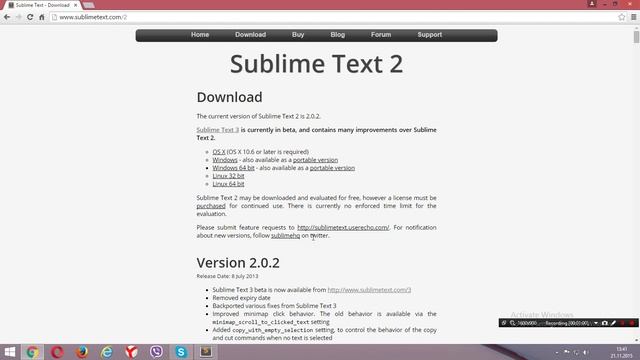
Task: Click the browser forward arrow
Action: 18,17
